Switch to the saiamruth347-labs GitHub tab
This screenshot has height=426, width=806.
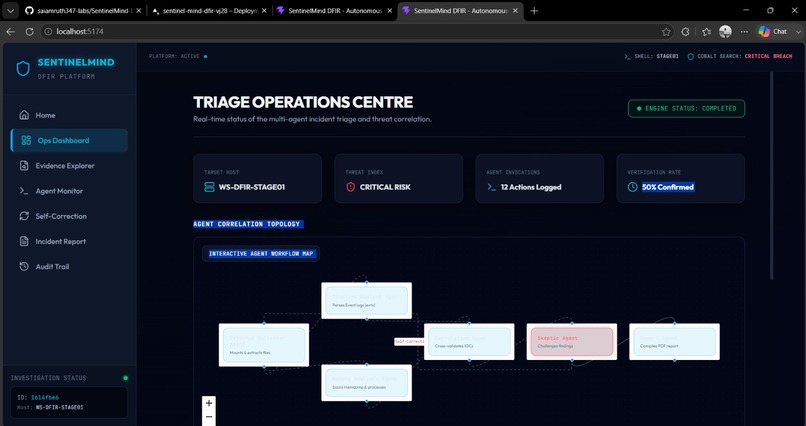coord(83,10)
